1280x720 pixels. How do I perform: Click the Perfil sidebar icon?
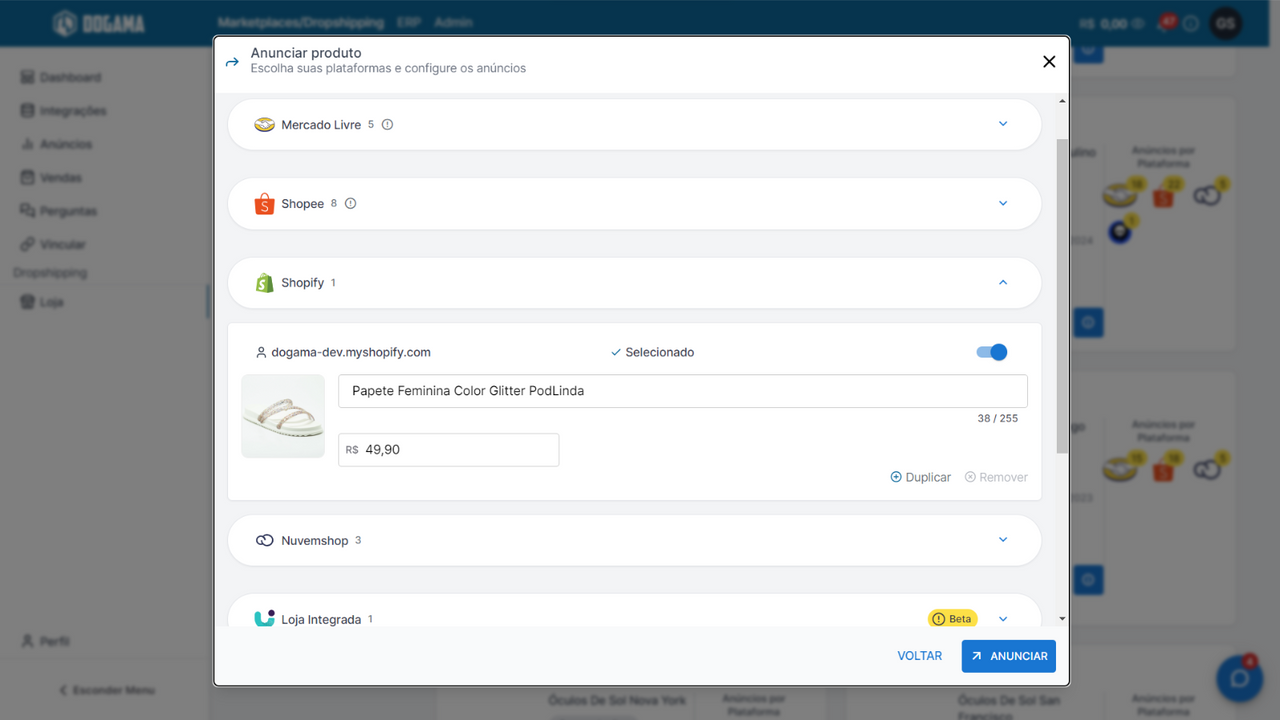27,641
